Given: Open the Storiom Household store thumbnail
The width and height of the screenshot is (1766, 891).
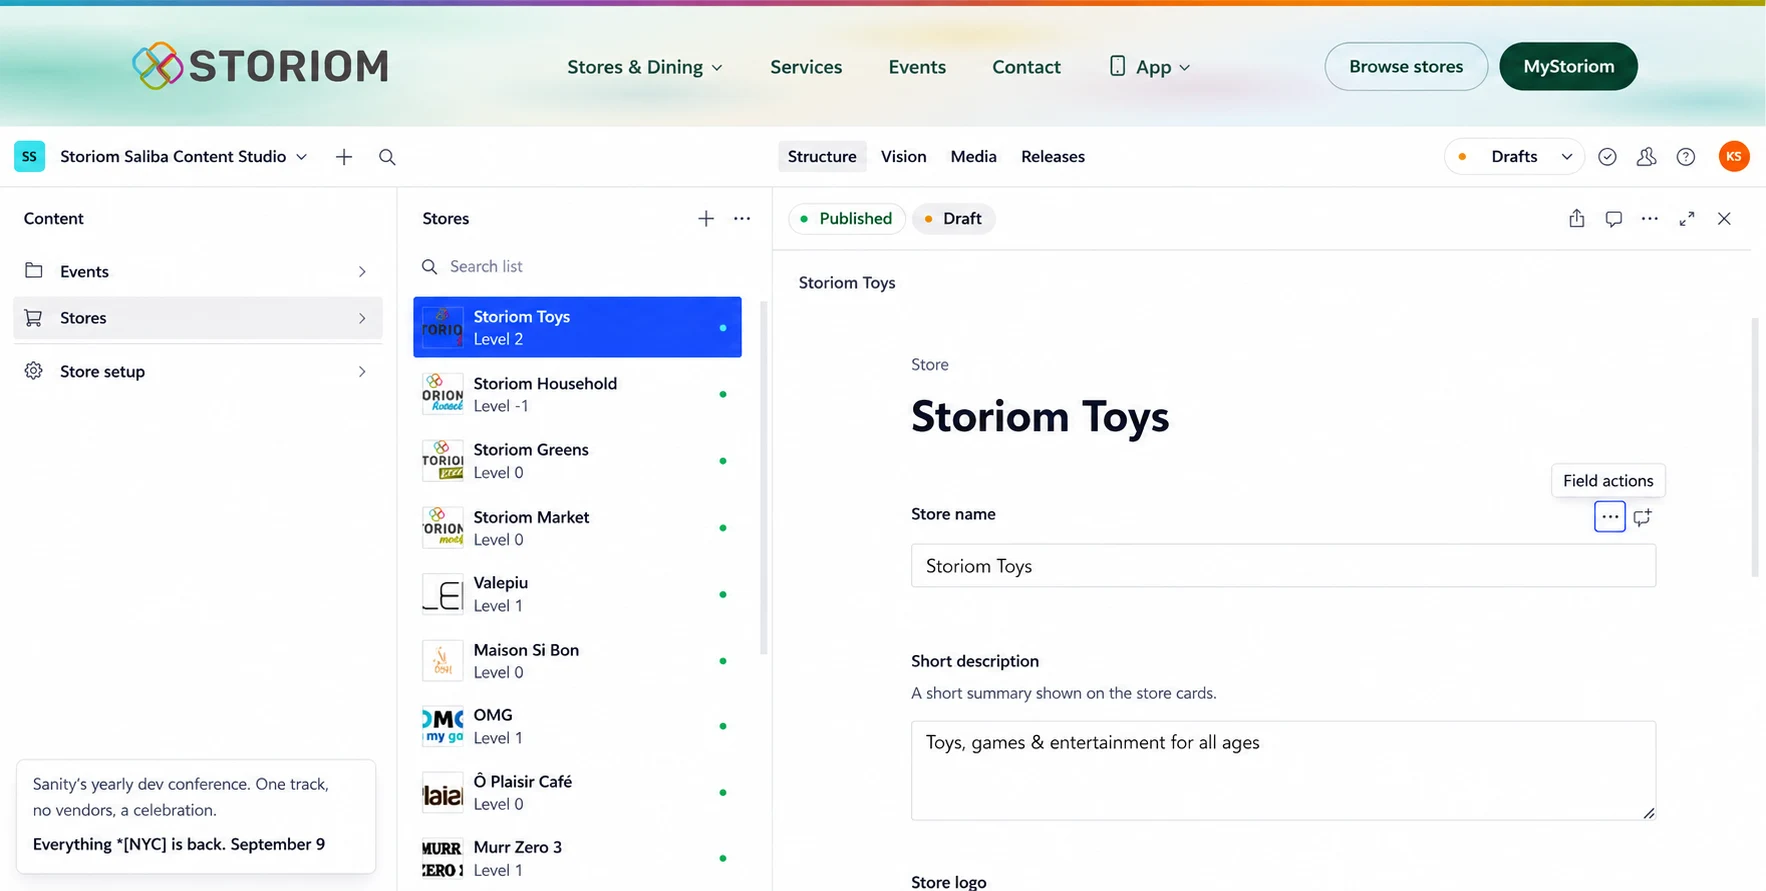Looking at the screenshot, I should point(443,394).
